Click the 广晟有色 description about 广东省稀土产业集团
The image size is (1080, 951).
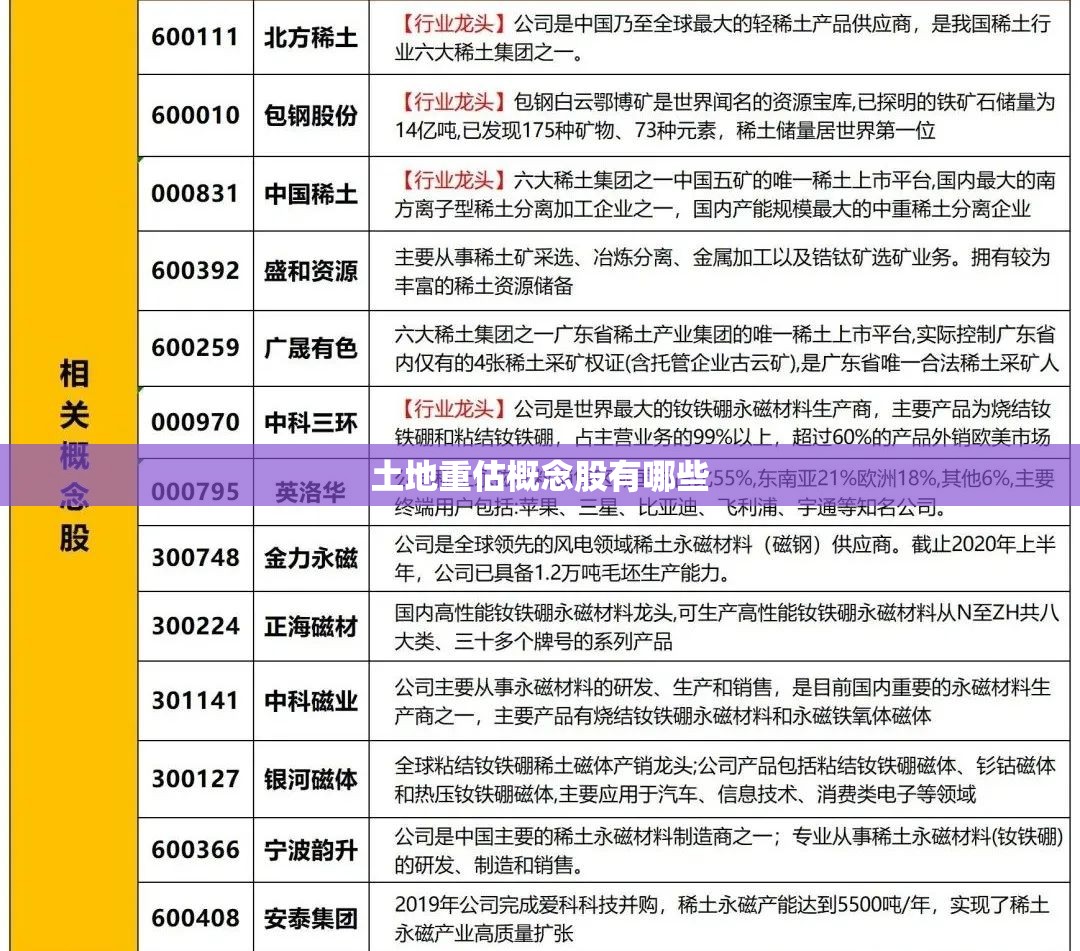[x=726, y=348]
